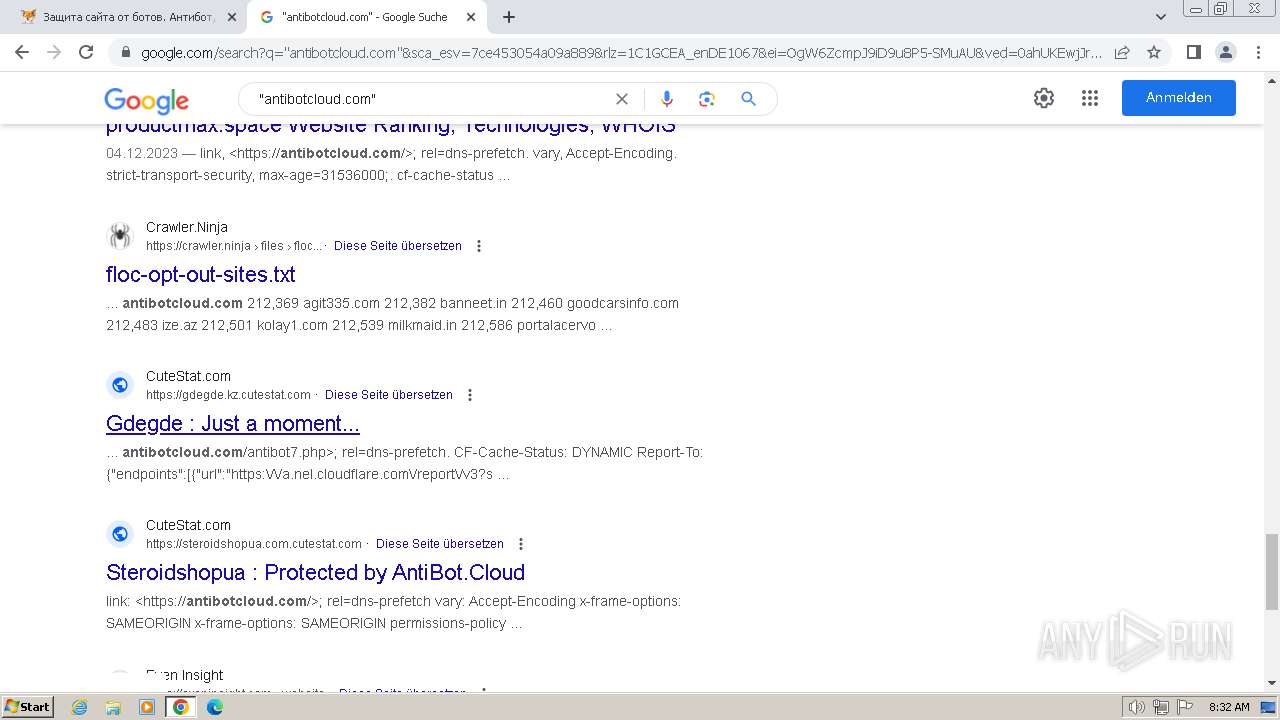This screenshot has width=1280, height=720.
Task: Open the Gdegde : Just a moment... result
Action: pos(233,423)
